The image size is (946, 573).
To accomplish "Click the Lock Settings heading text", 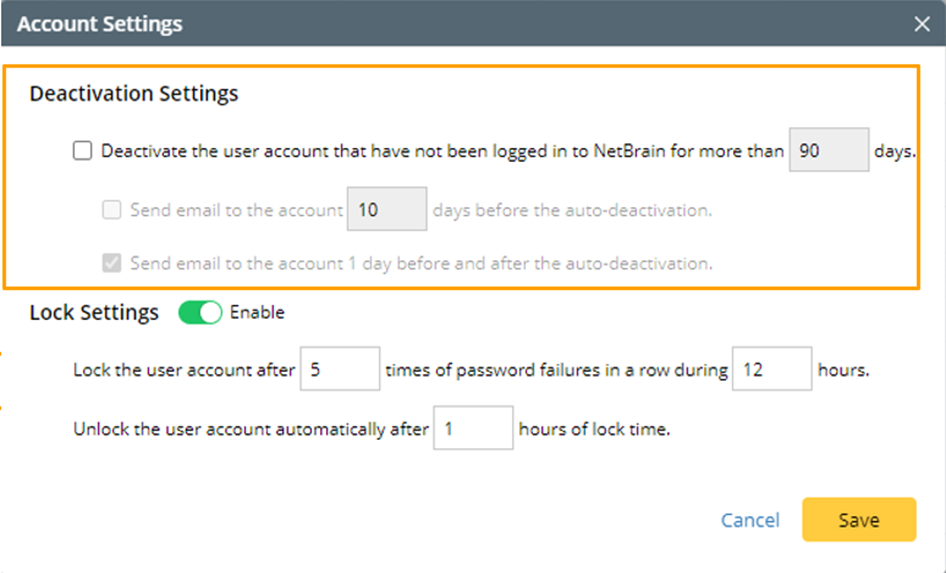I will [x=94, y=312].
